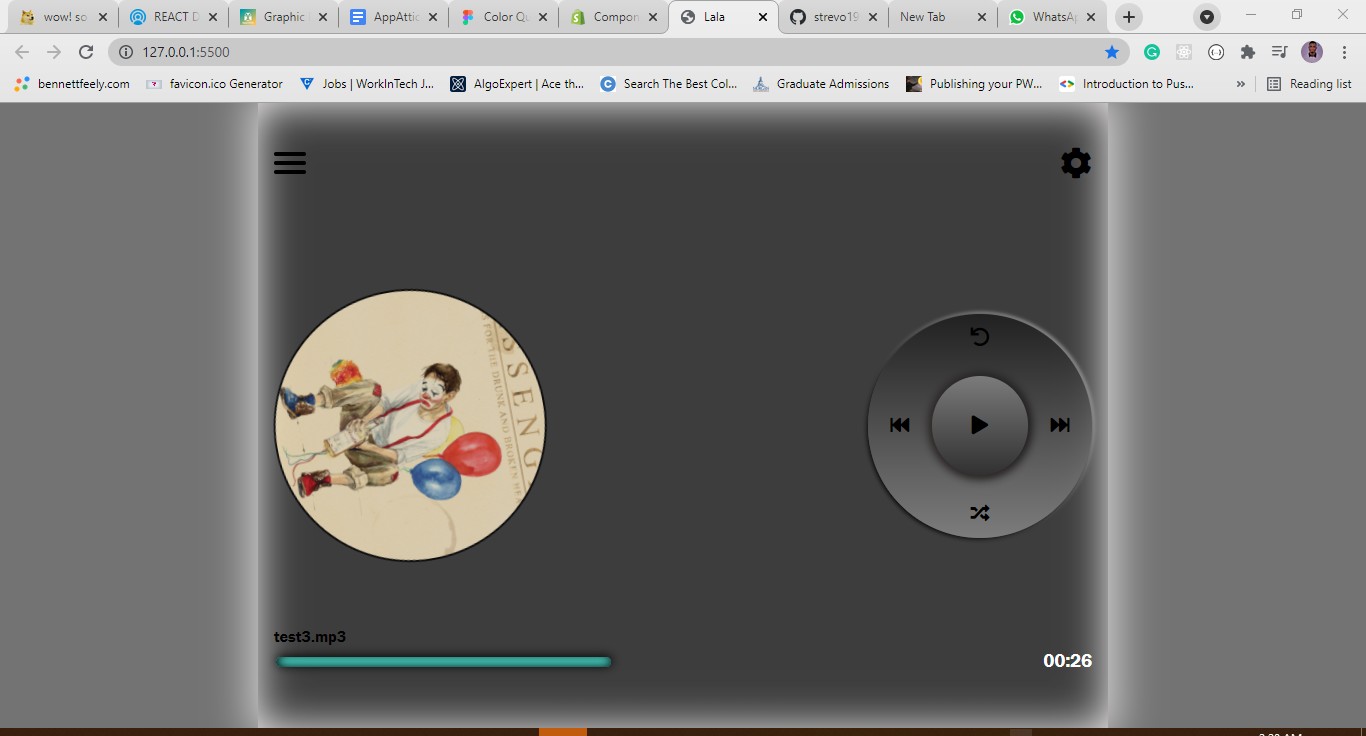Open the Jobs | WorkInTech bookmark
This screenshot has height=736, width=1366.
tap(367, 84)
